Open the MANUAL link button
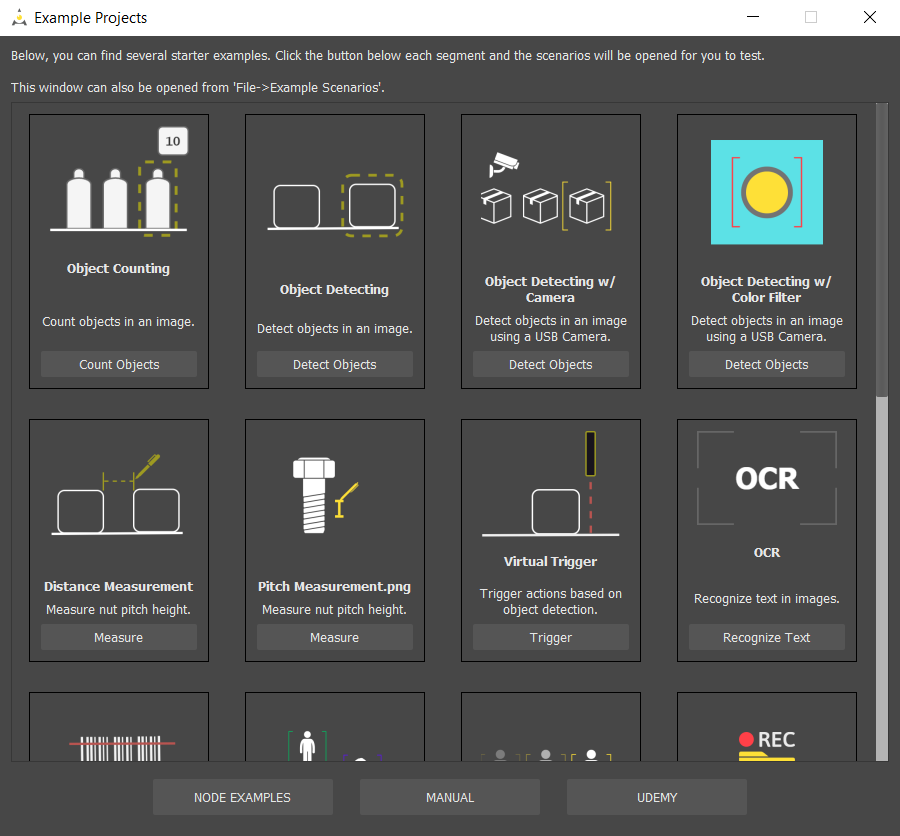 click(x=449, y=797)
